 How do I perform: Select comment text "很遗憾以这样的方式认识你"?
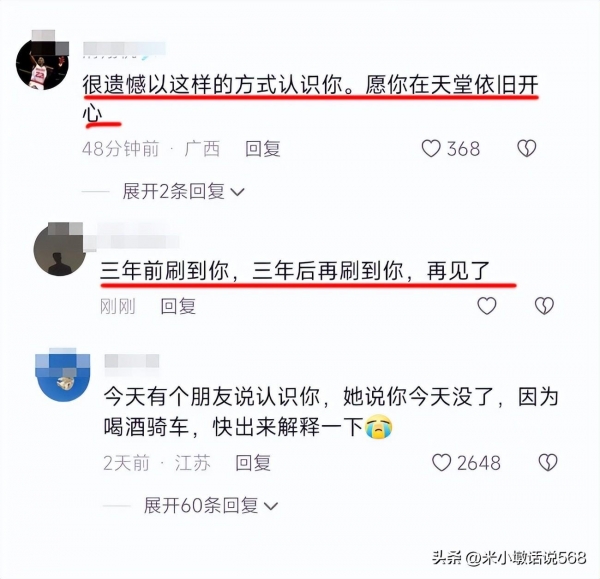point(212,85)
